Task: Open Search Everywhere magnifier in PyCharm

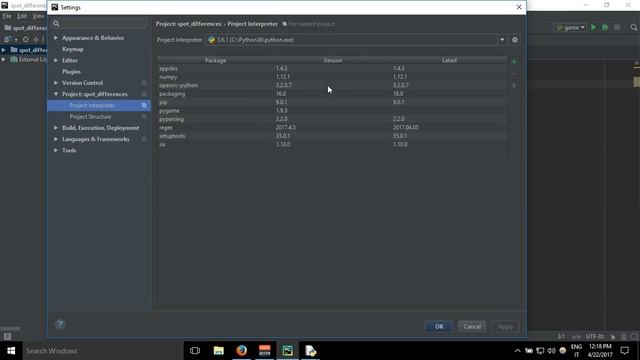Action: point(633,27)
